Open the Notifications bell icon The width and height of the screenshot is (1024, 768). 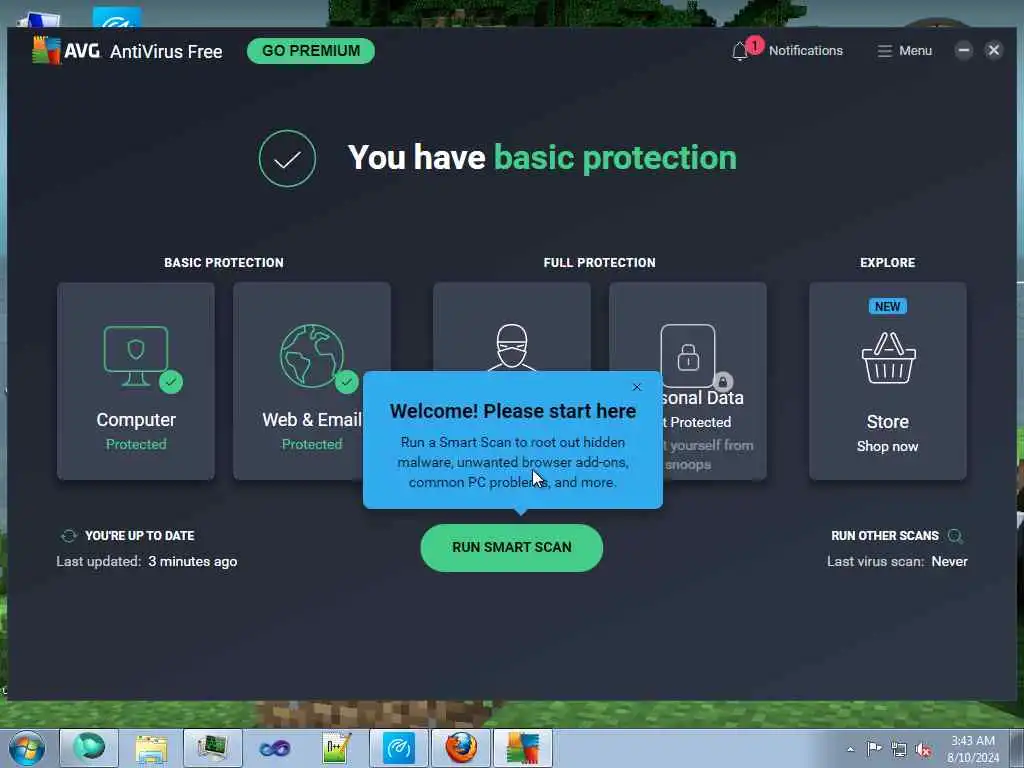(x=740, y=51)
